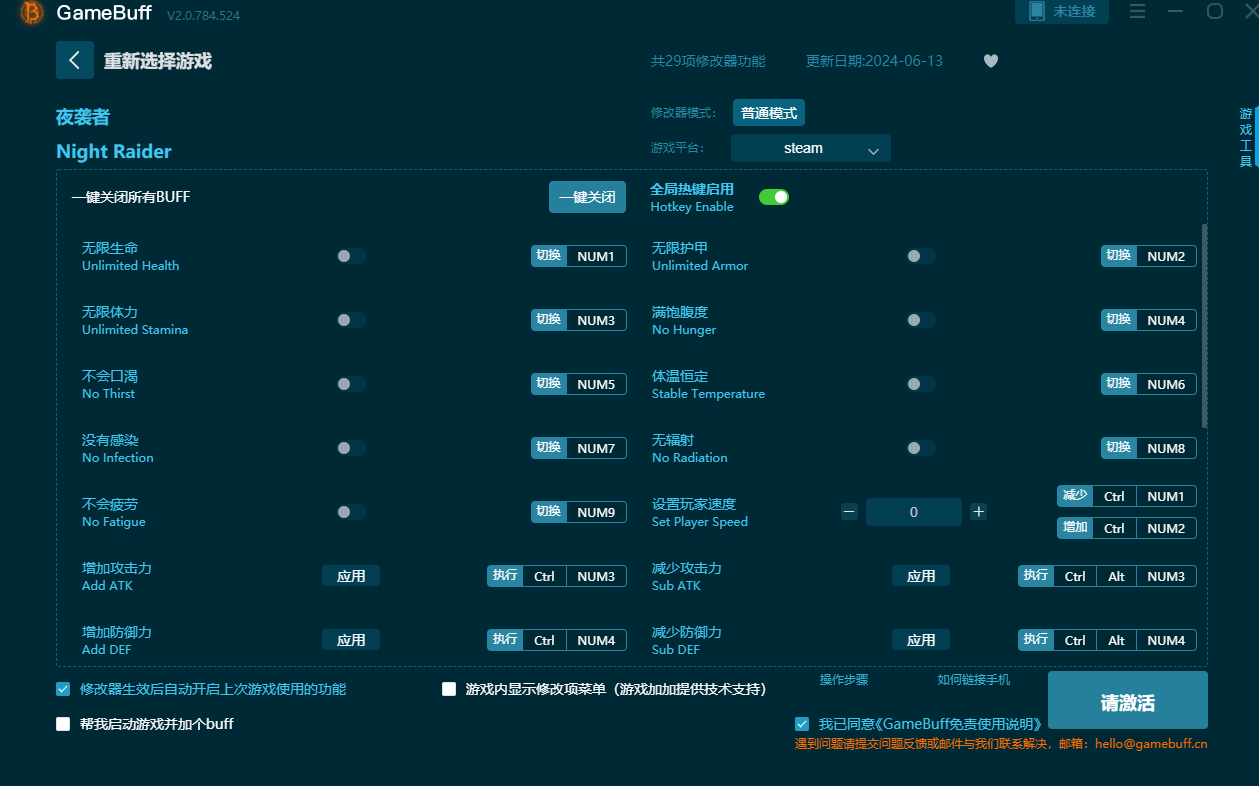Expand the steam platform dropdown

pos(810,148)
